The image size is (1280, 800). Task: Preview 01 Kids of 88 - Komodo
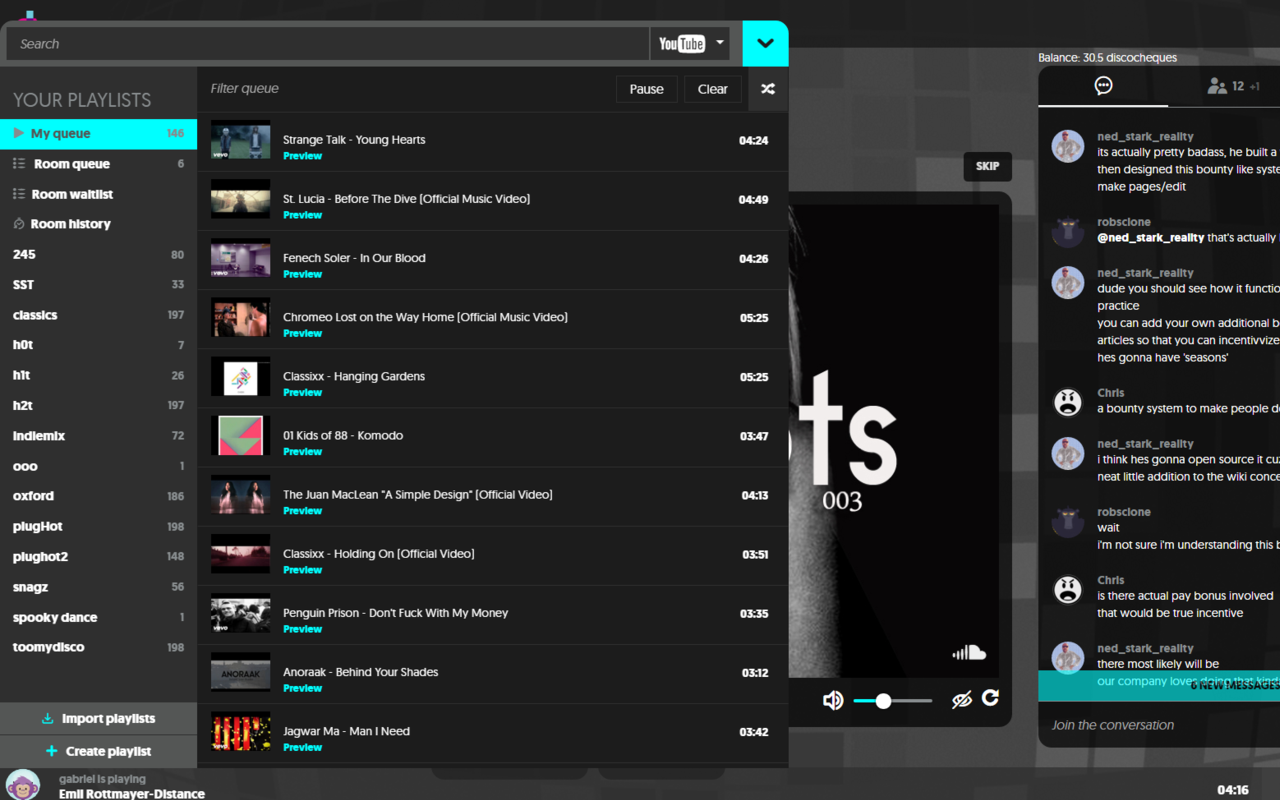pyautogui.click(x=302, y=451)
